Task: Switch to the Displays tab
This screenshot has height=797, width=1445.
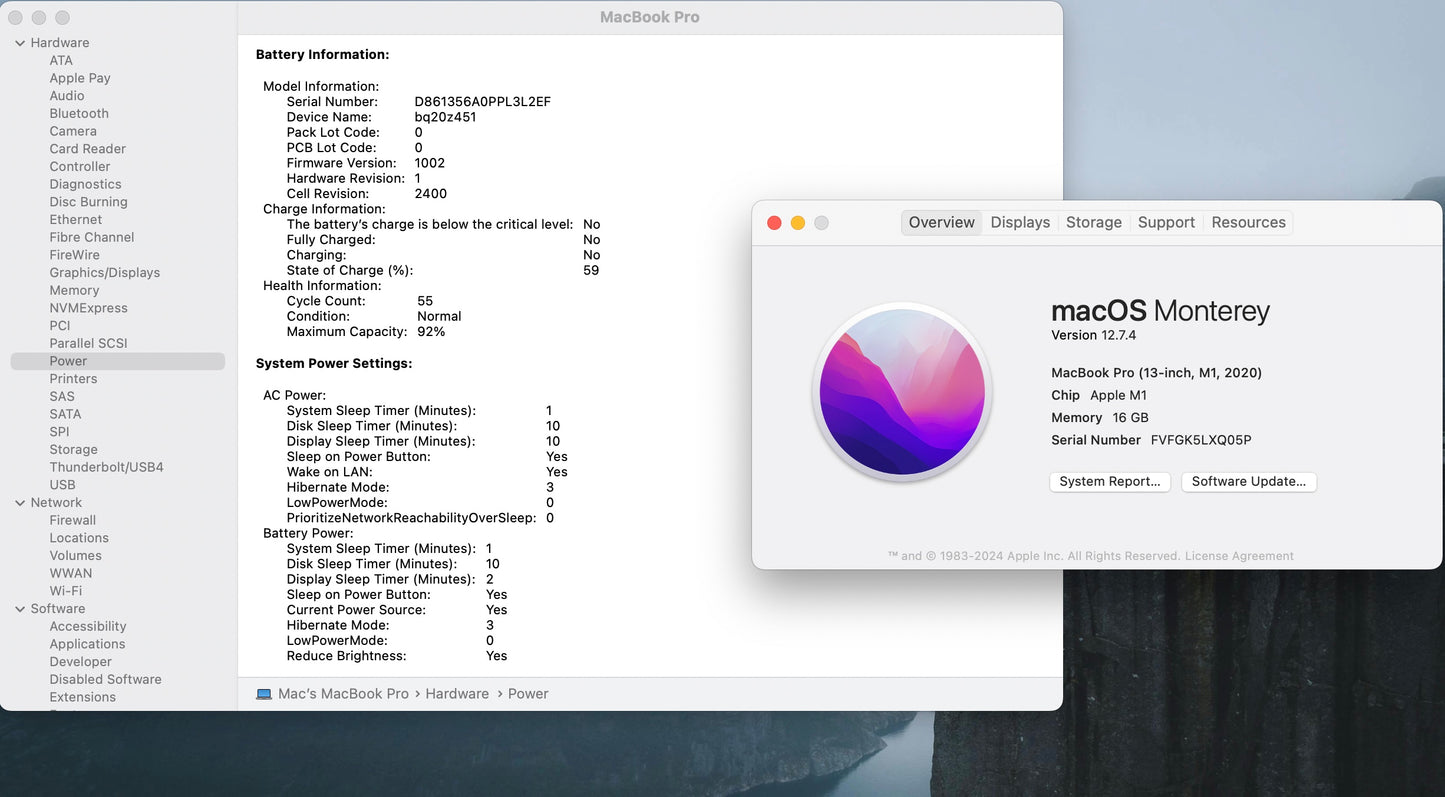Action: [1020, 223]
